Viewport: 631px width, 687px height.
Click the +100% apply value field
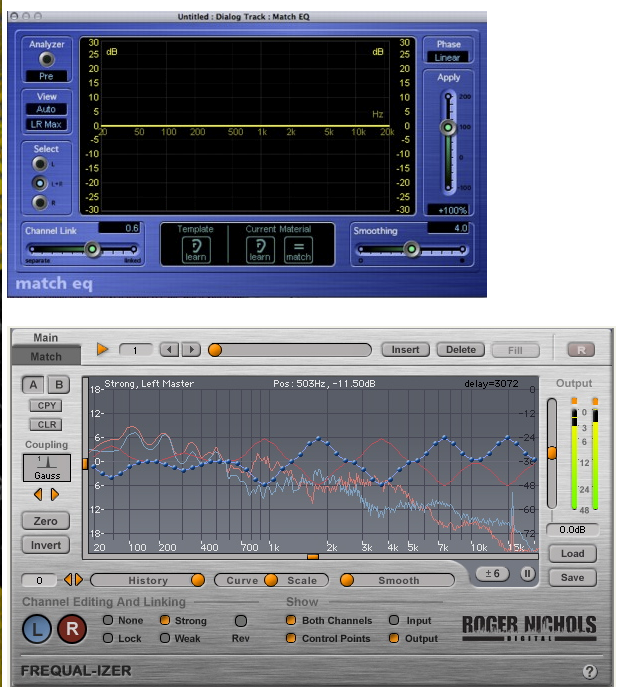[448, 210]
